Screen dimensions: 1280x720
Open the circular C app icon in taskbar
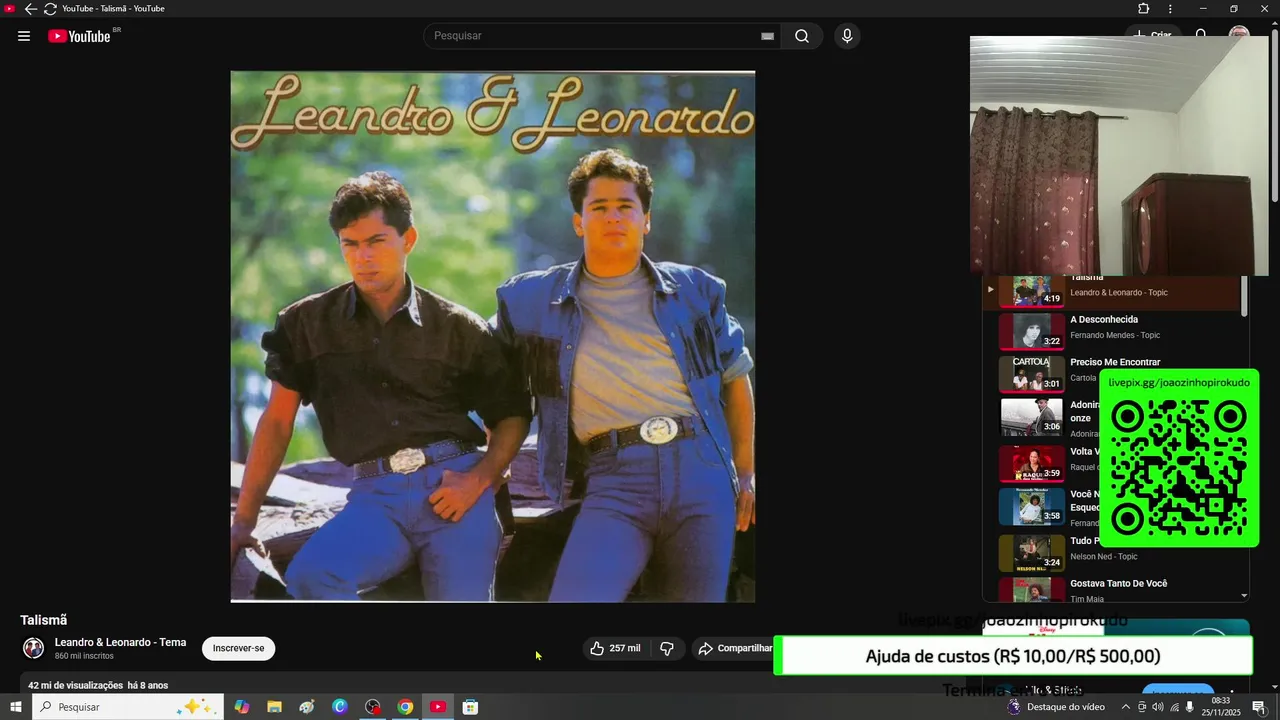[x=340, y=707]
